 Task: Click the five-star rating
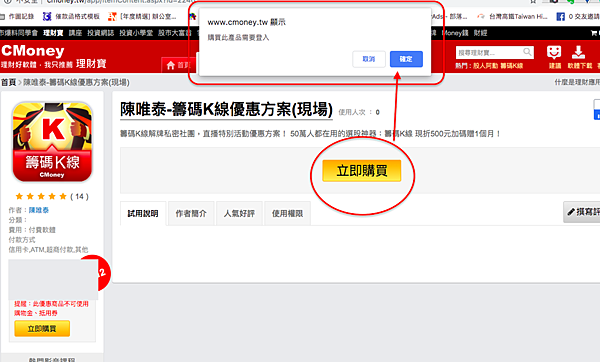pos(41,196)
